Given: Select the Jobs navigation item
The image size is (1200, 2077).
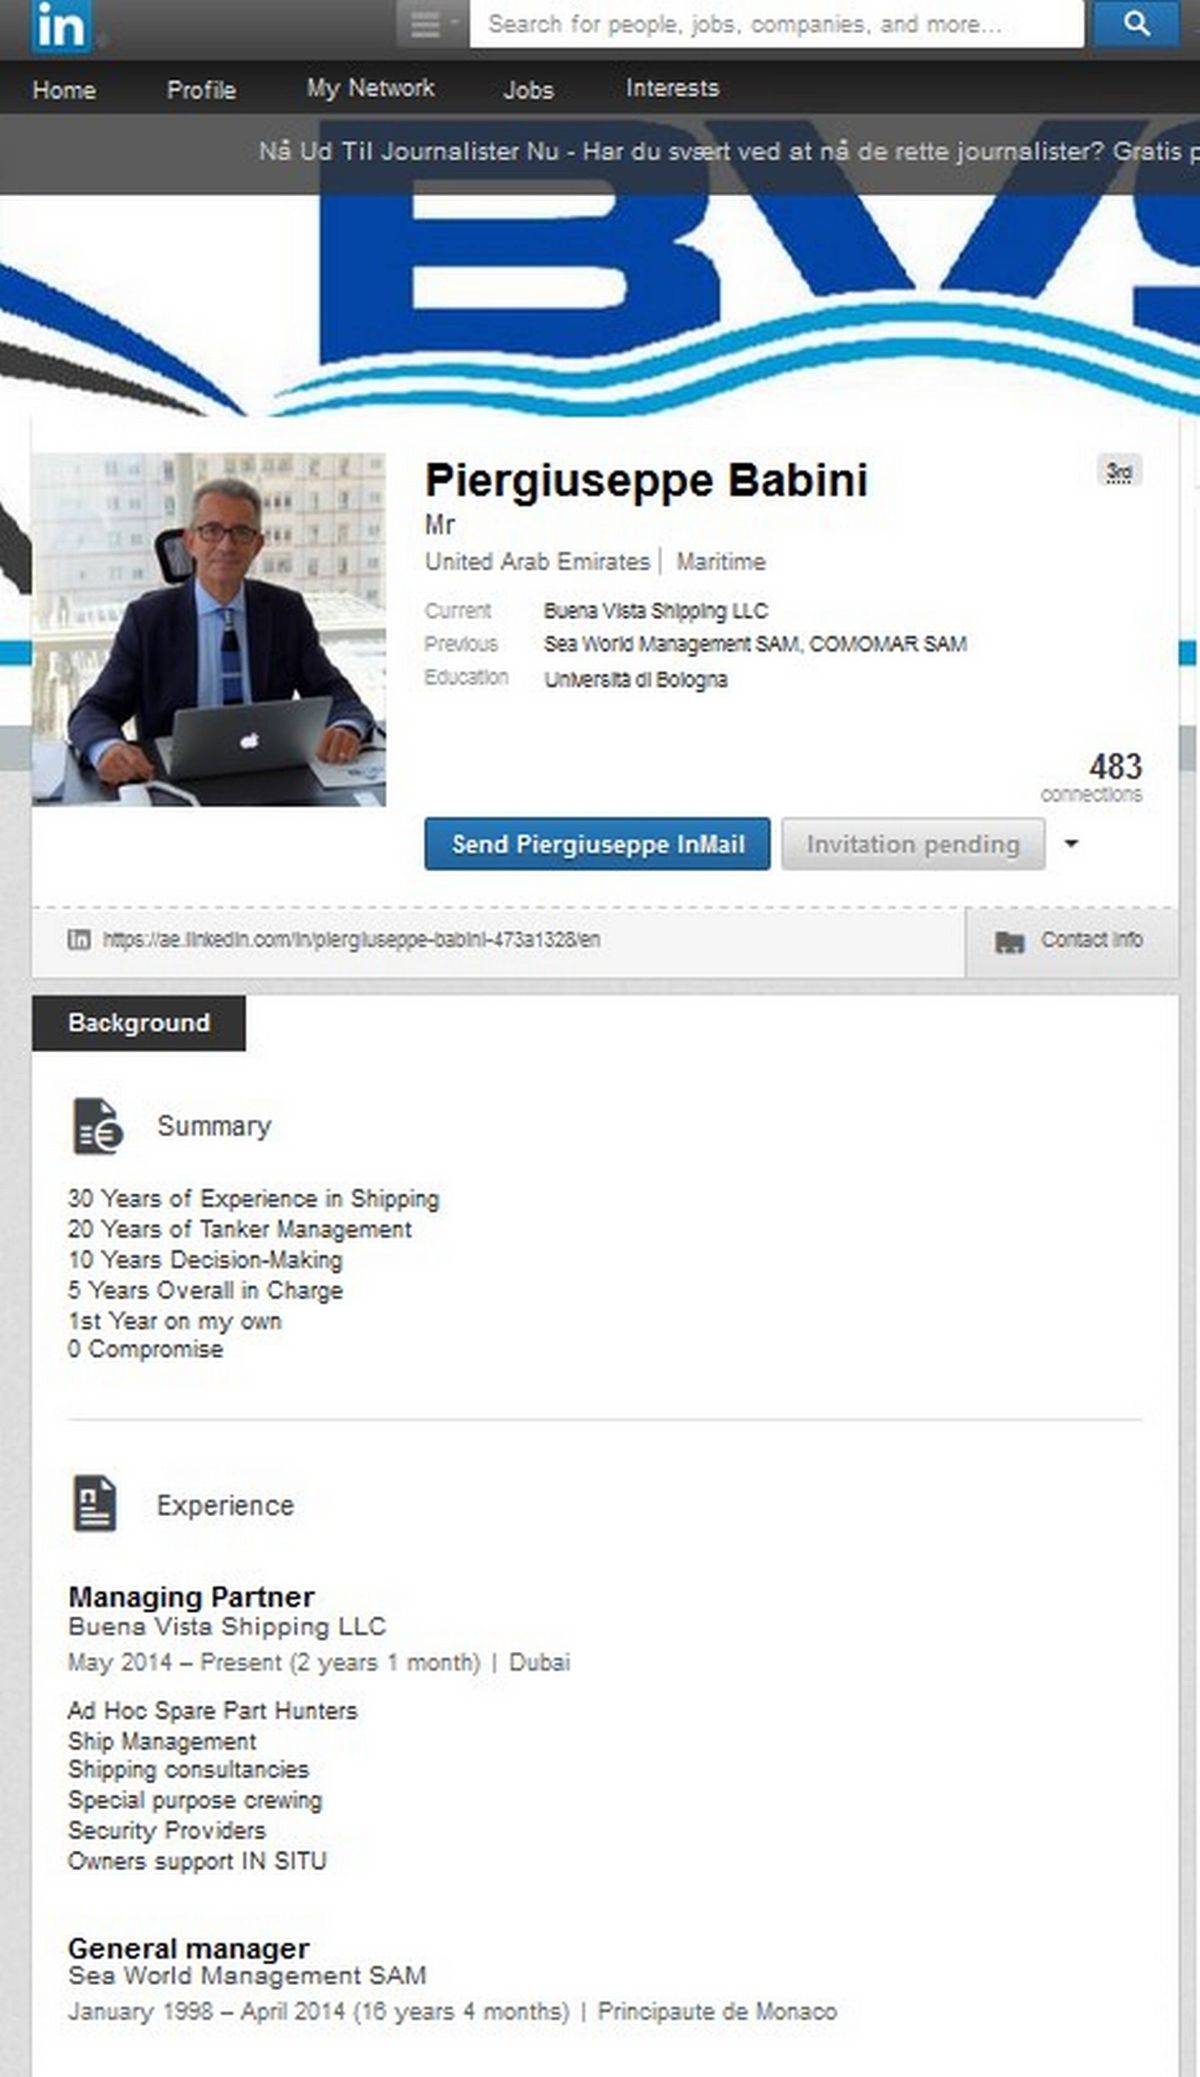Looking at the screenshot, I should (528, 90).
